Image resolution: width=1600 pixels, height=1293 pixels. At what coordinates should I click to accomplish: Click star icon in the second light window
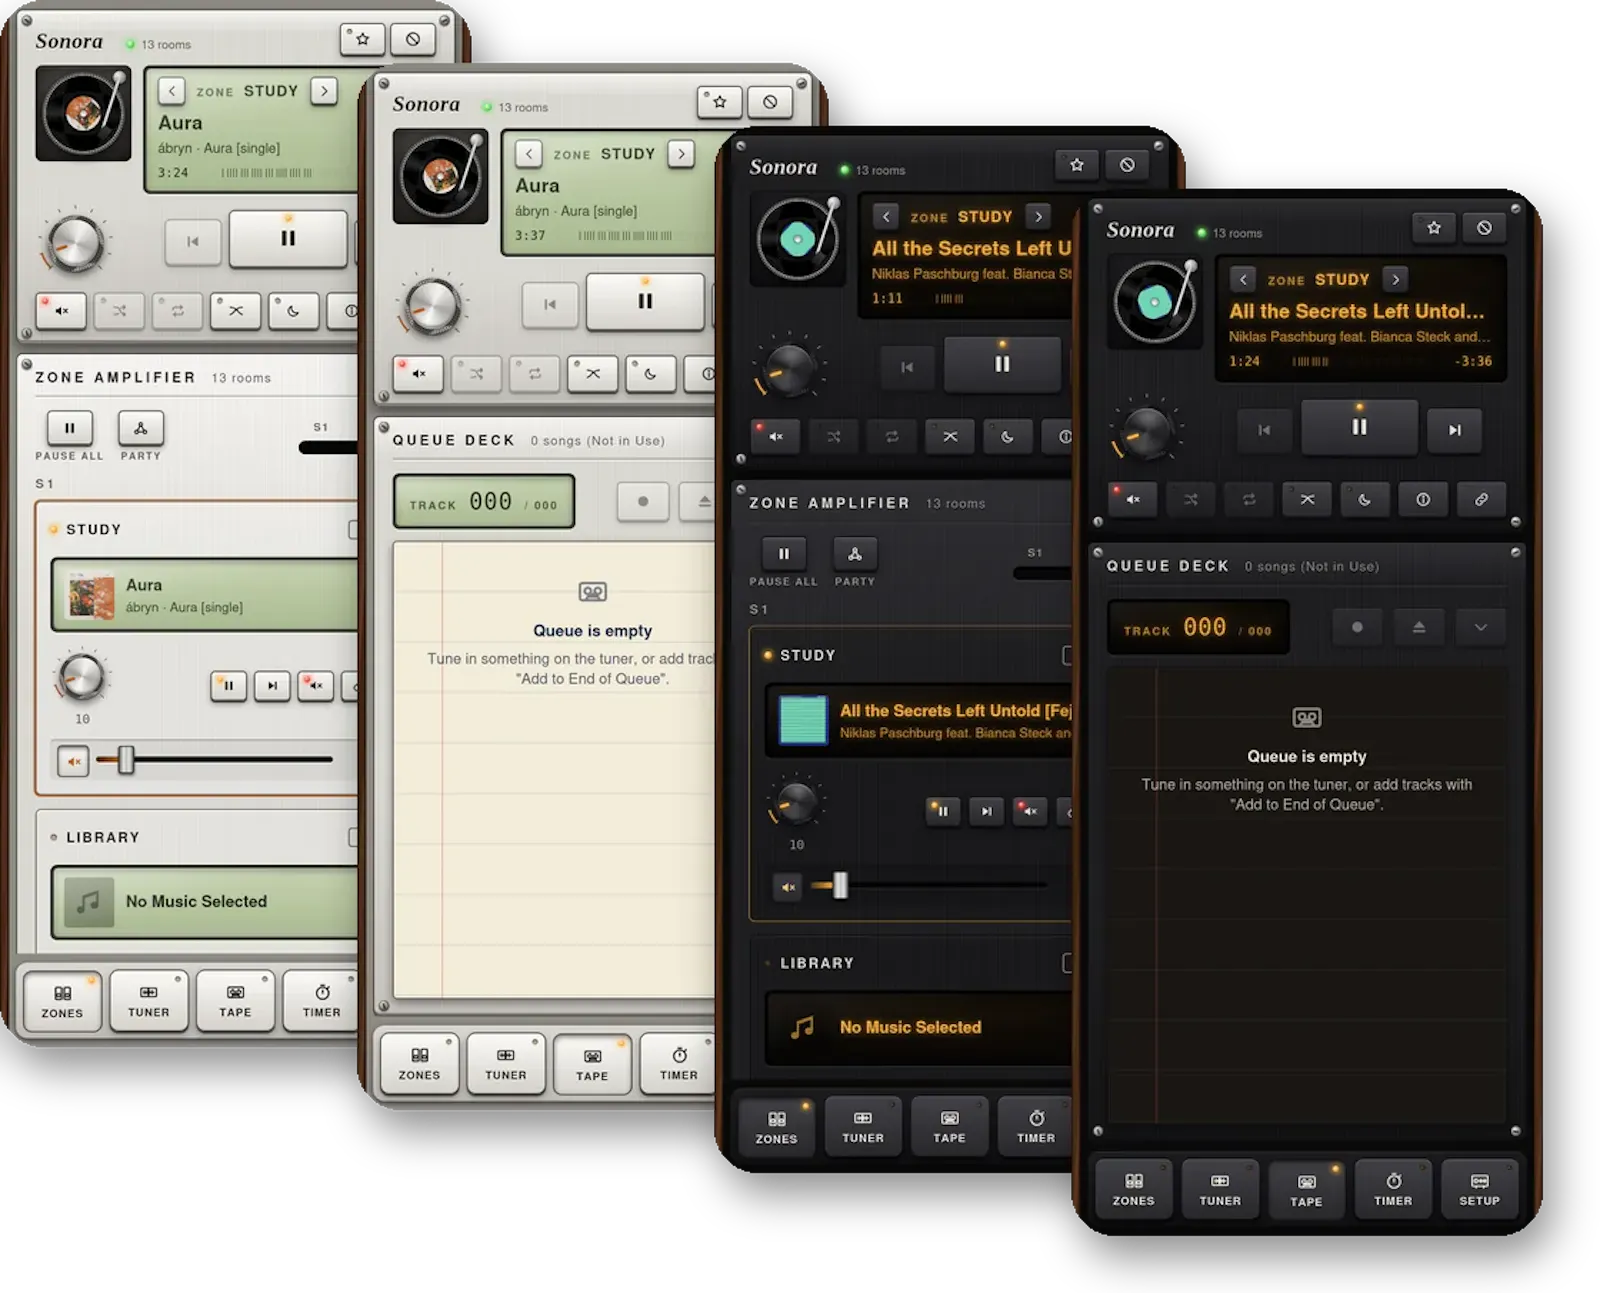point(719,101)
